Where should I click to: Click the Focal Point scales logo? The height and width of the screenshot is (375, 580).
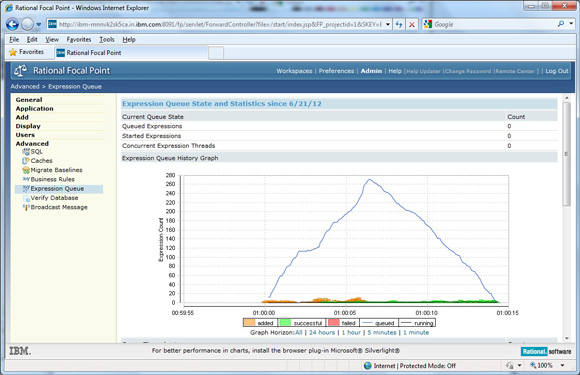click(x=20, y=70)
